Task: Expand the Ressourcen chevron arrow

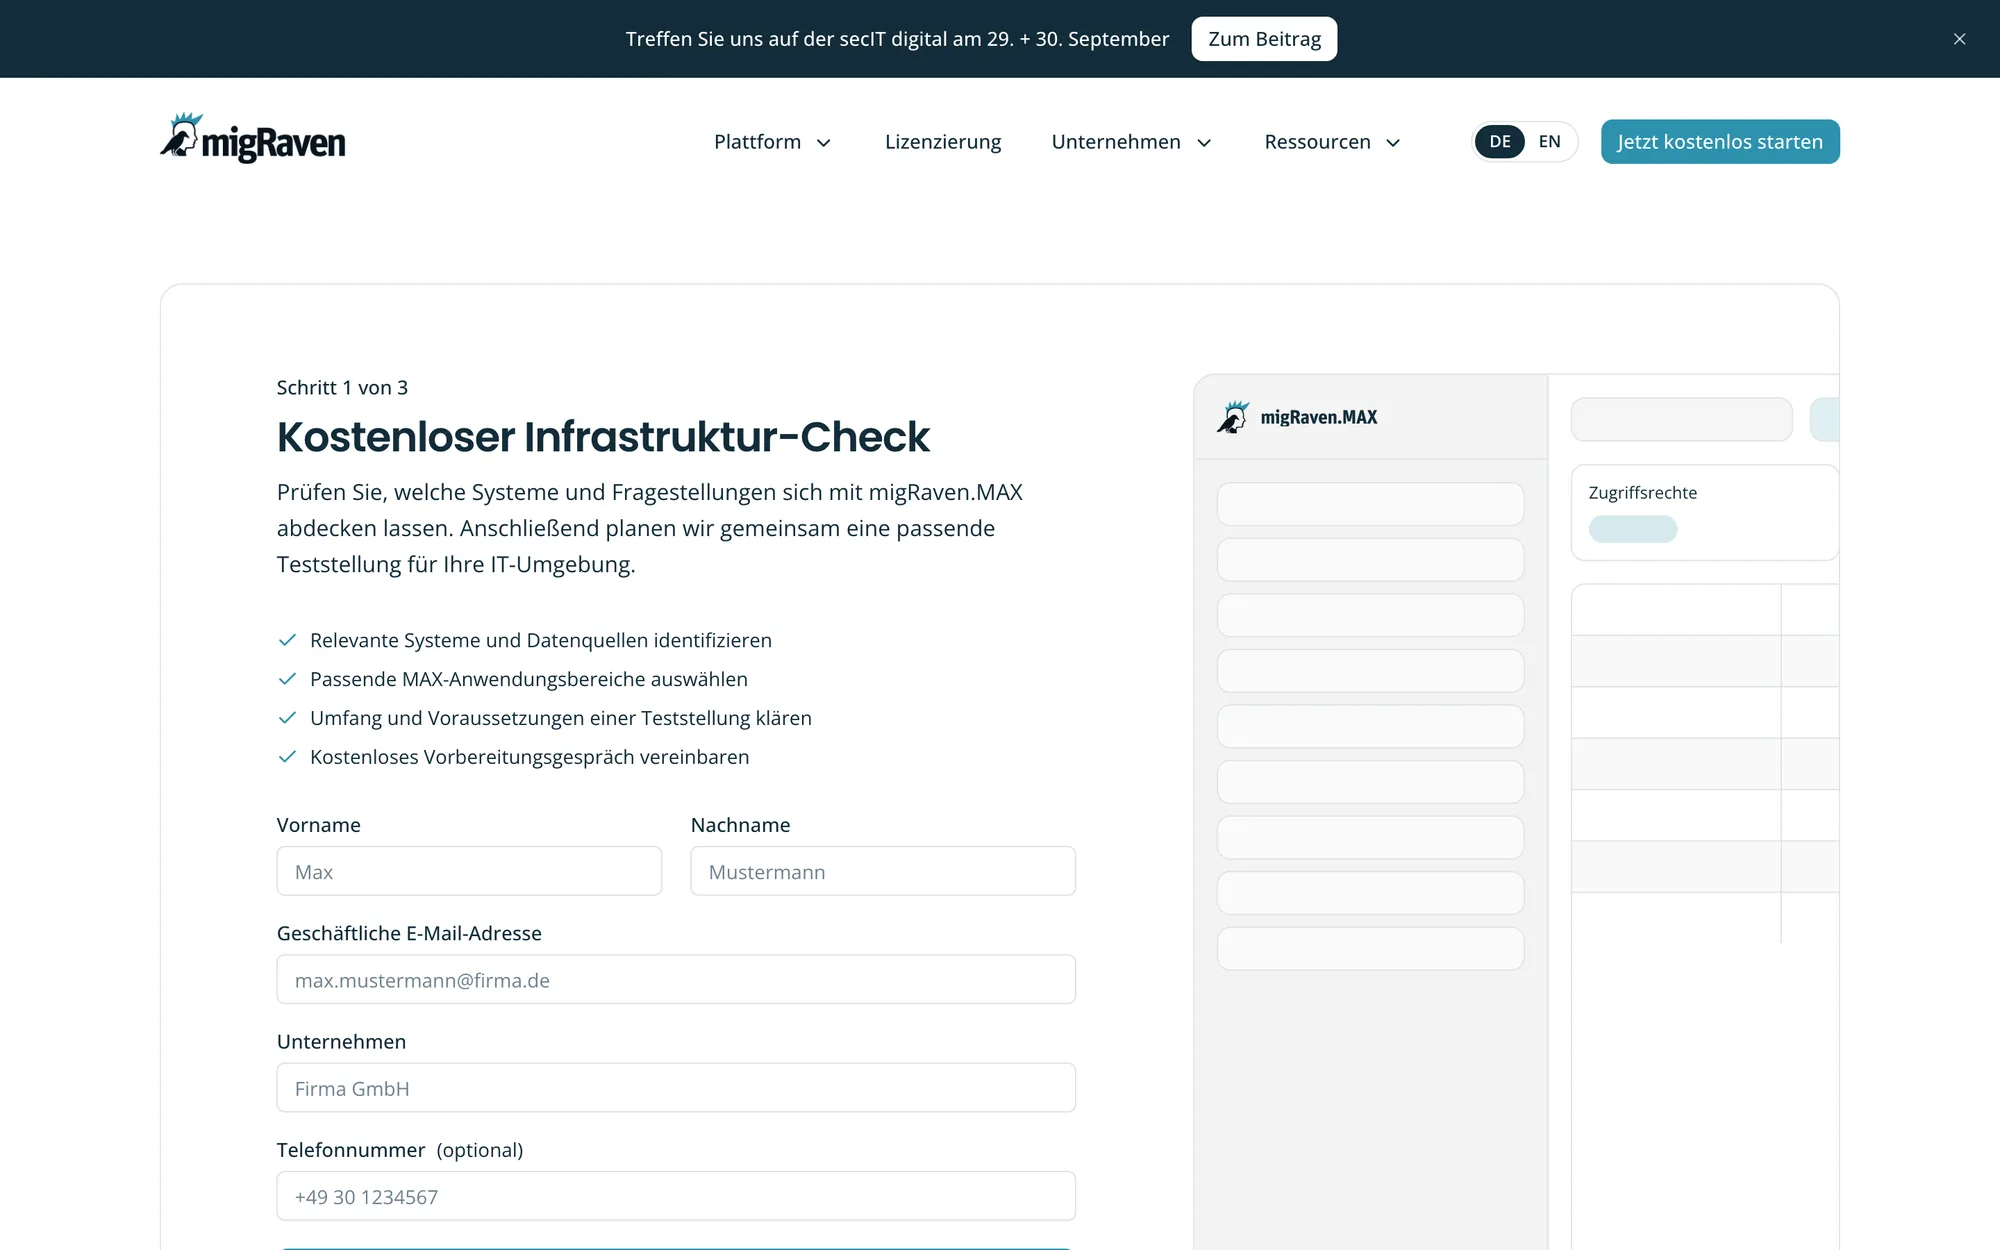Action: click(1393, 143)
